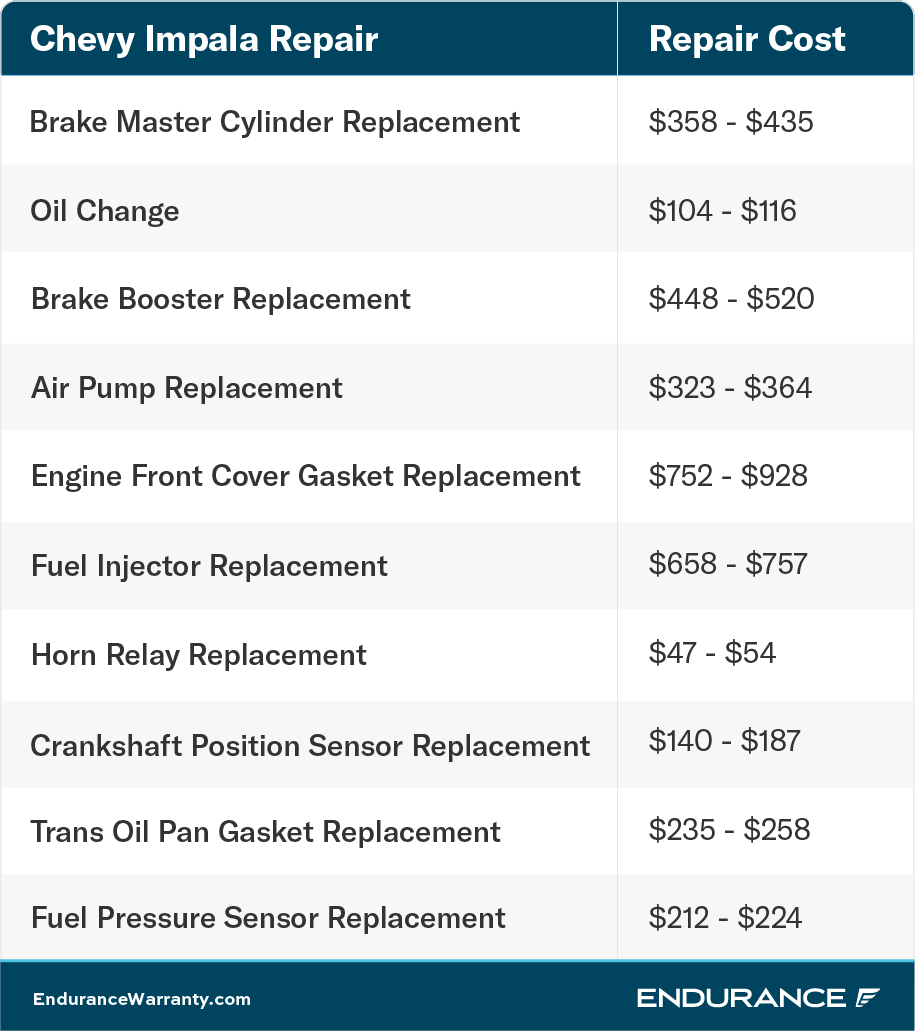Open the EnduranceWarranty.com link
The width and height of the screenshot is (915, 1031).
[142, 999]
